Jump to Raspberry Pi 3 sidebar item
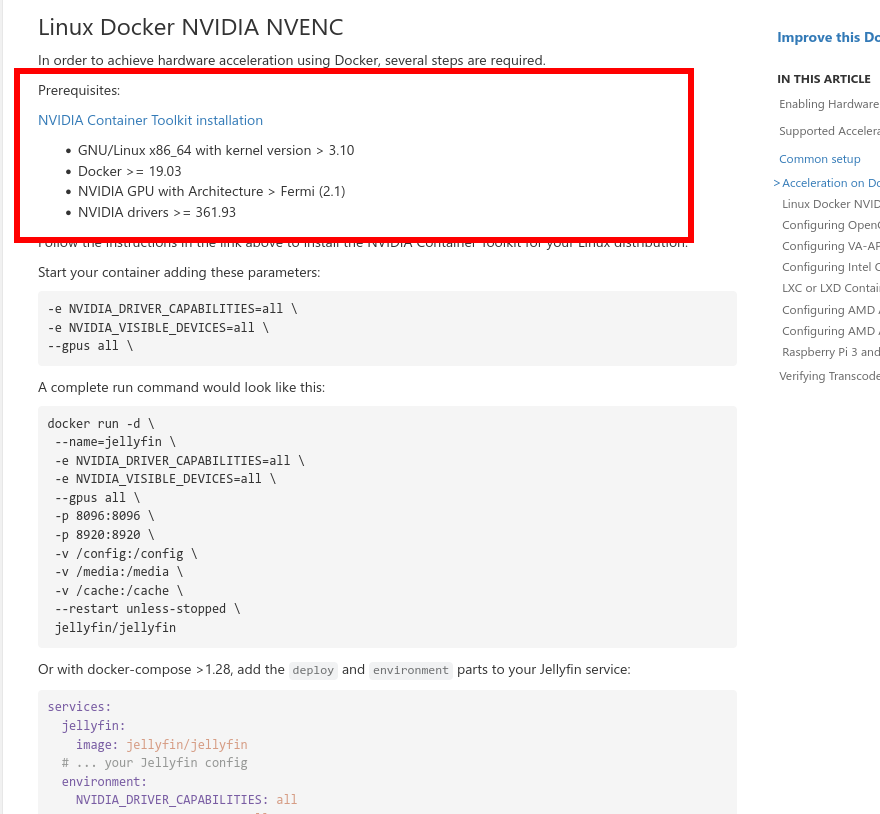The image size is (880, 814). [x=830, y=352]
